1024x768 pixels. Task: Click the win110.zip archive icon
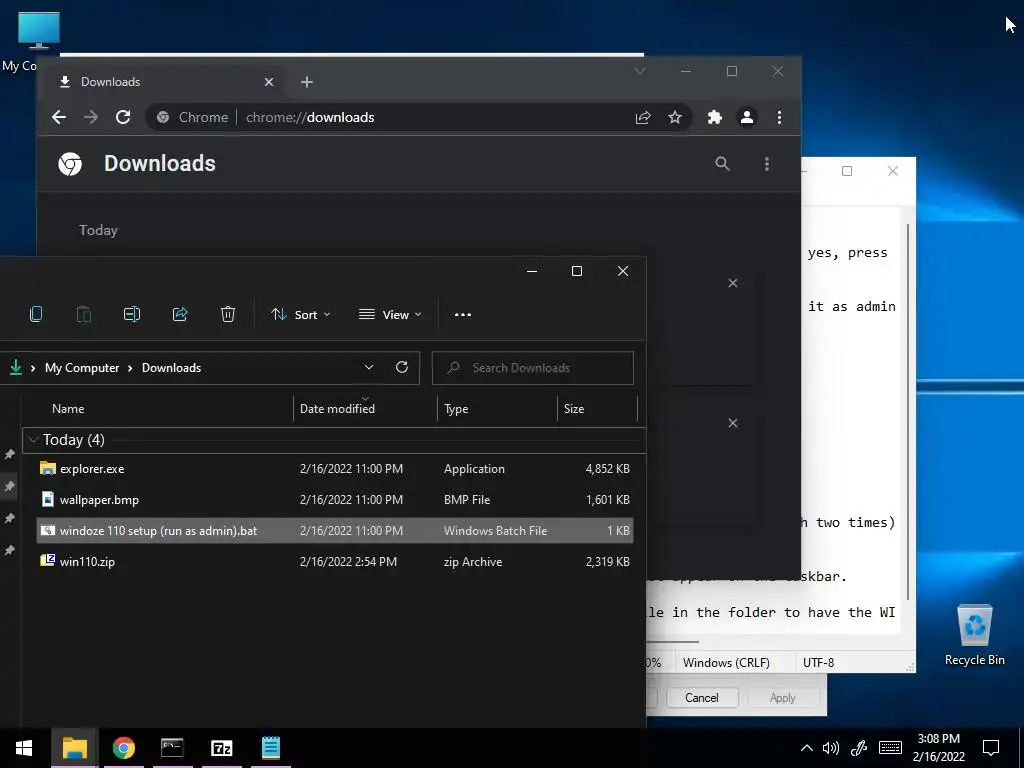pyautogui.click(x=48, y=560)
